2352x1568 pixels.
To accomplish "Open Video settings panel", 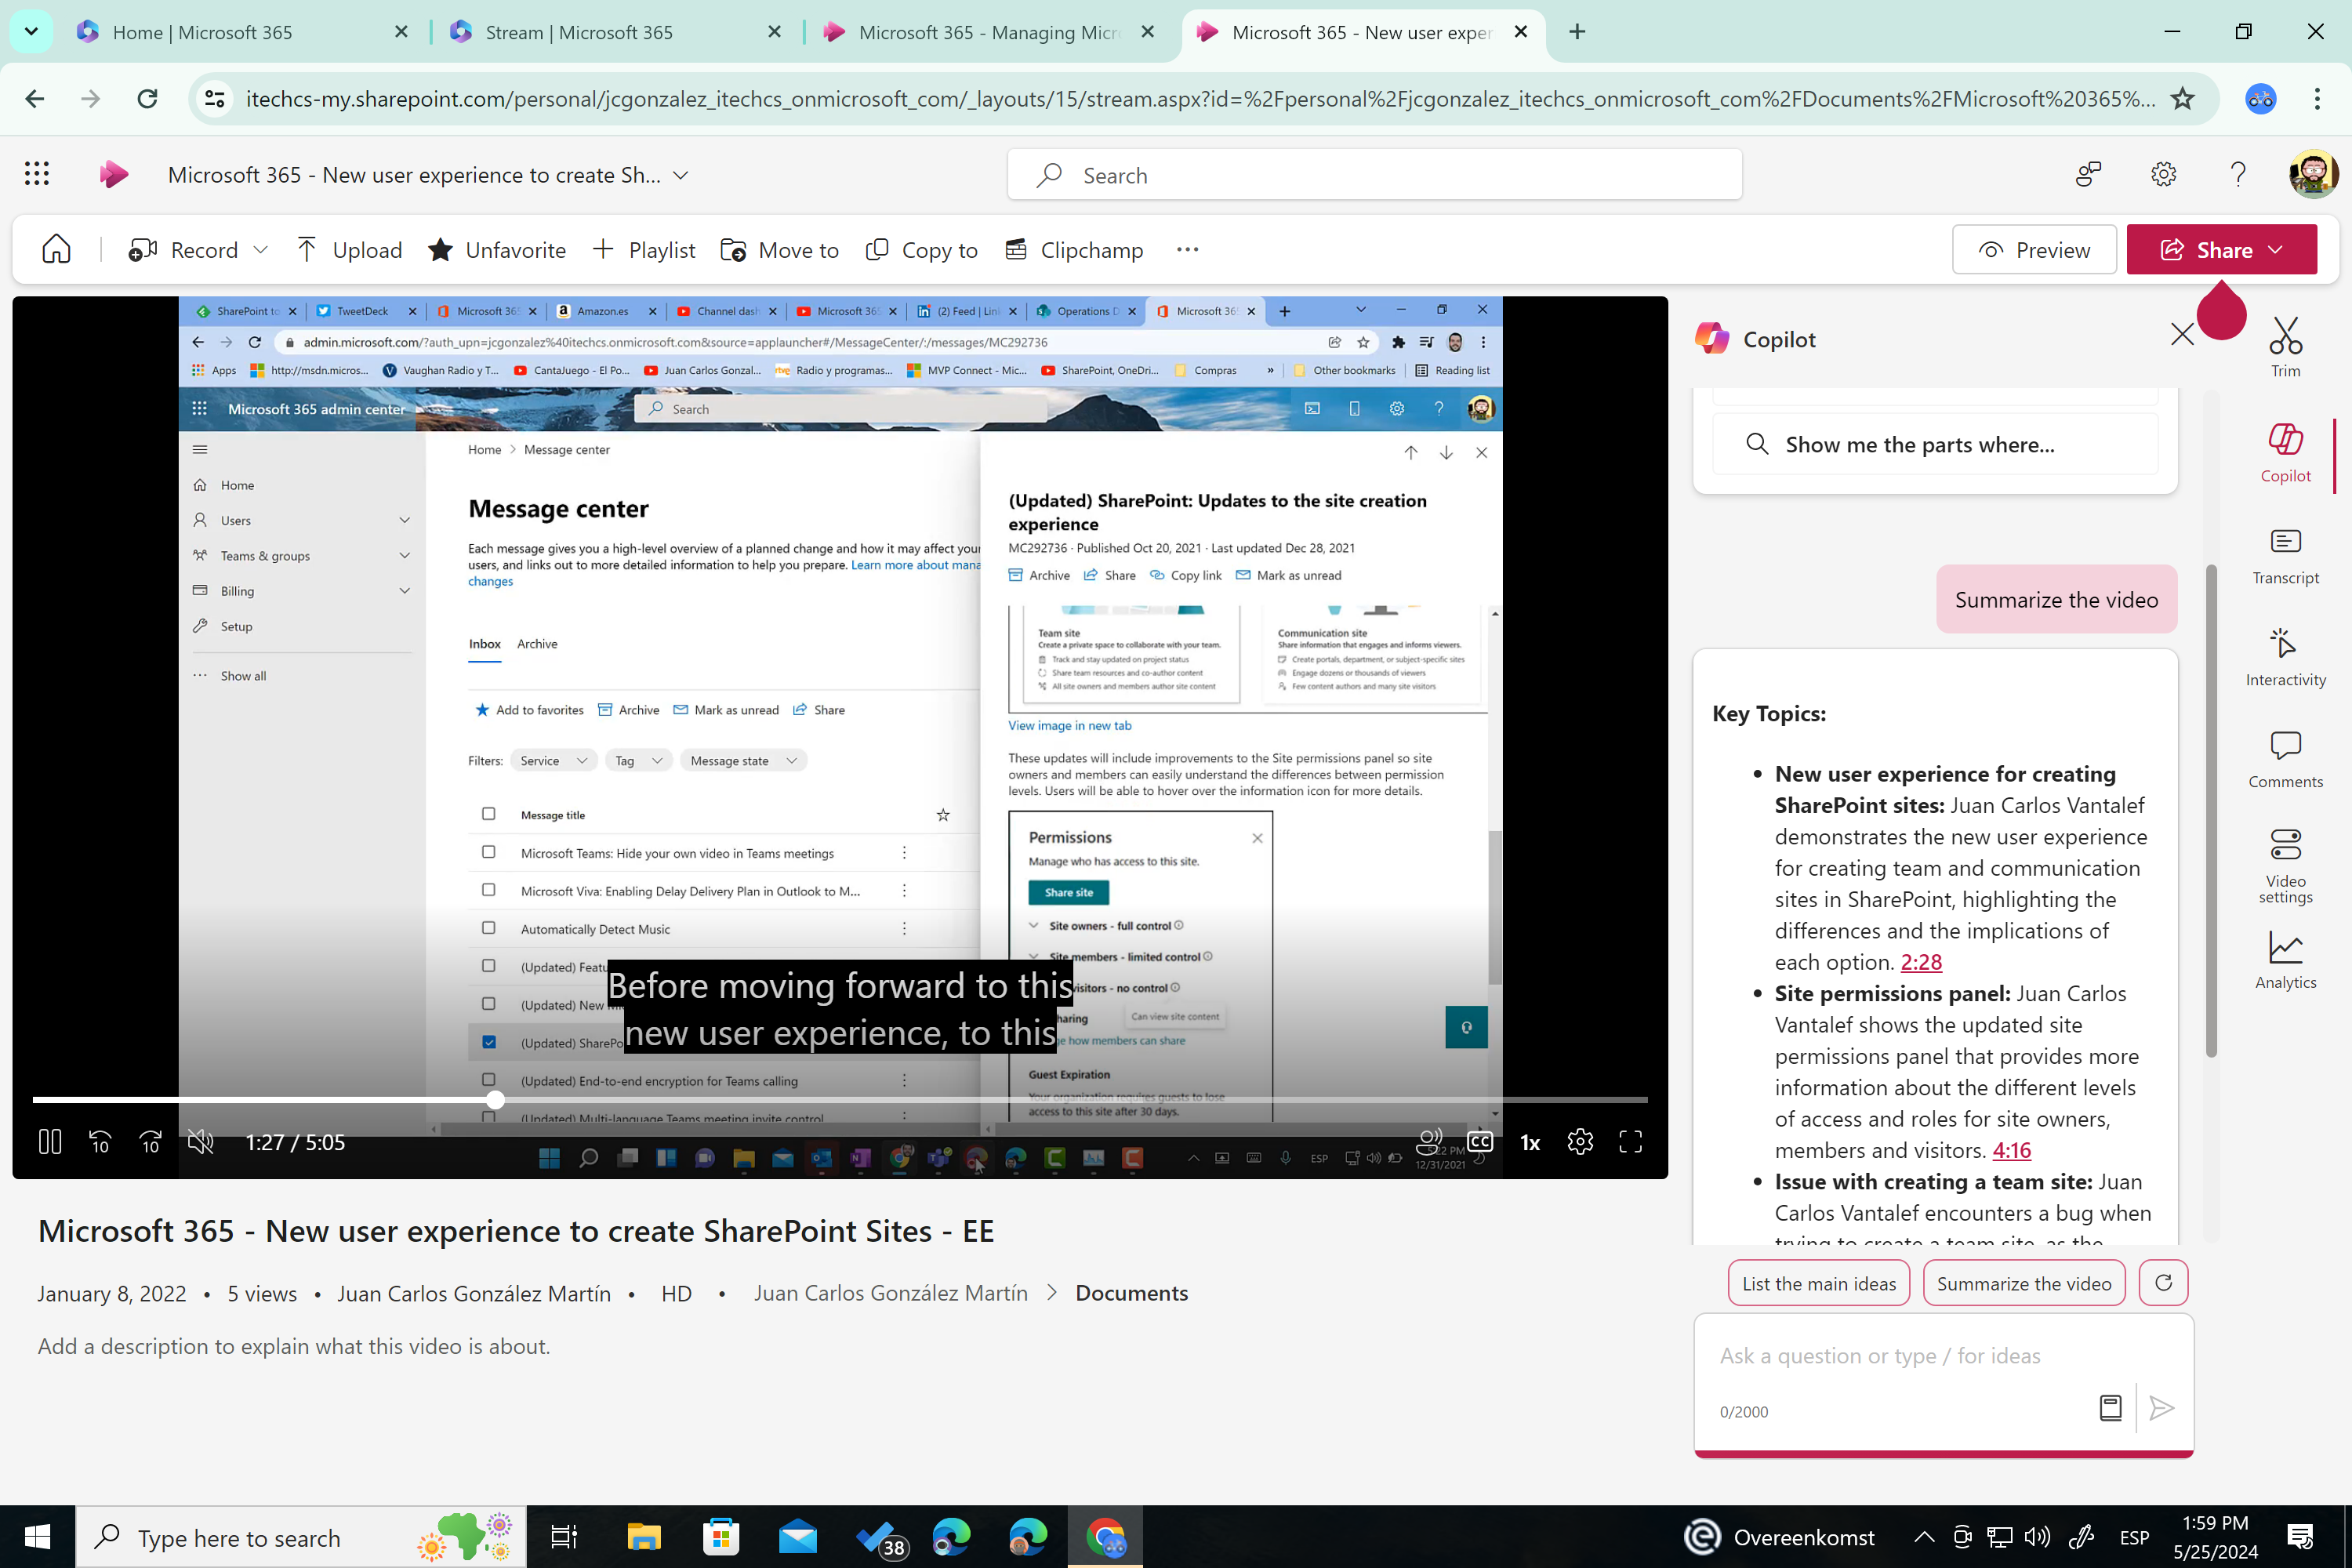I will [x=2286, y=860].
